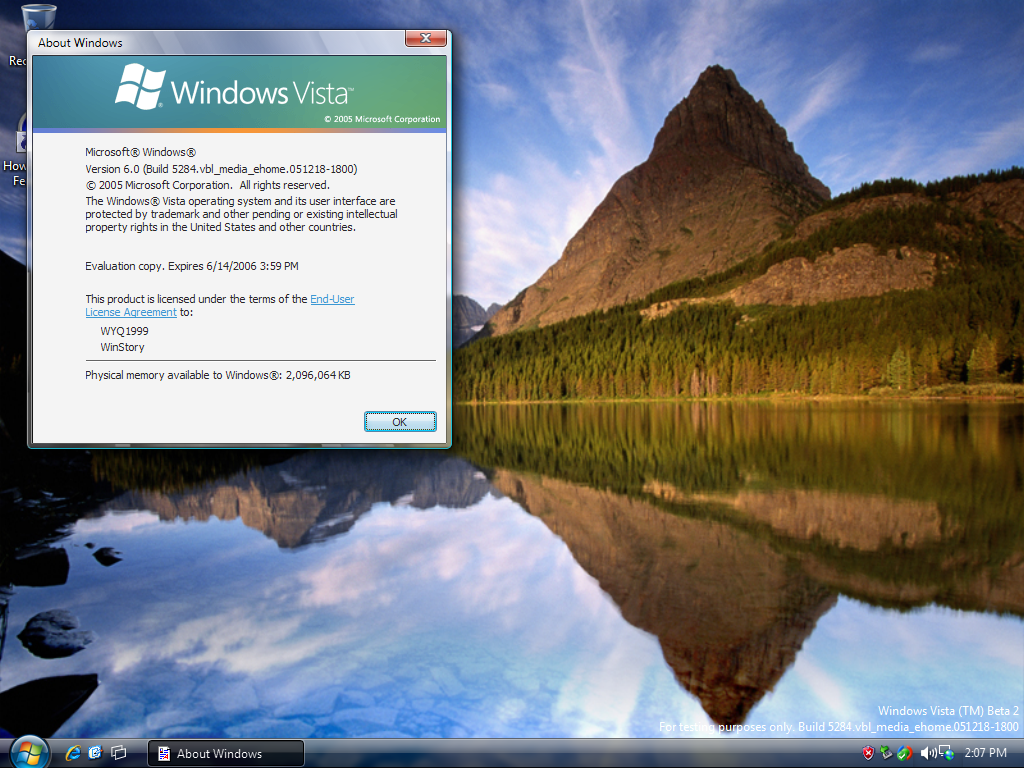Open the Start menu orb
1024x768 pixels.
(27, 752)
